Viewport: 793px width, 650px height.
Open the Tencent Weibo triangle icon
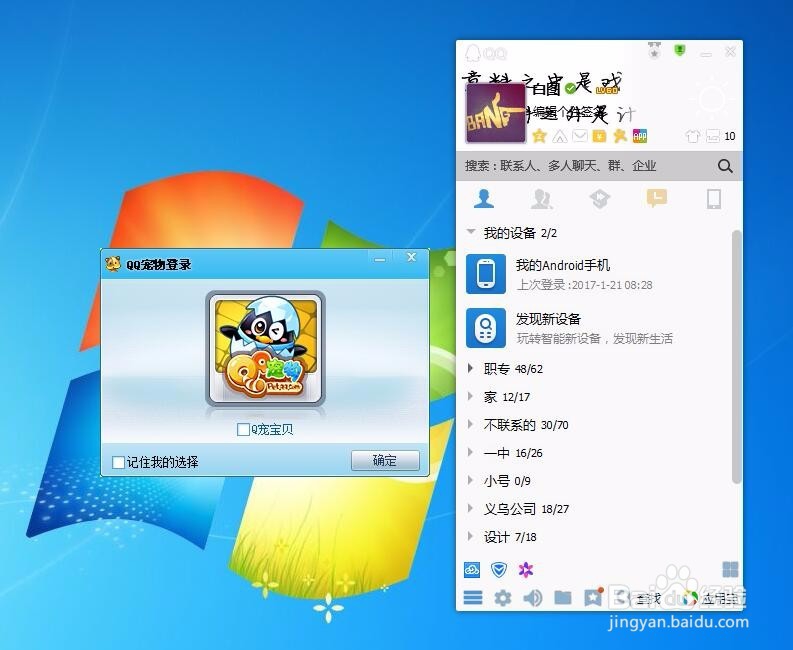tap(559, 136)
